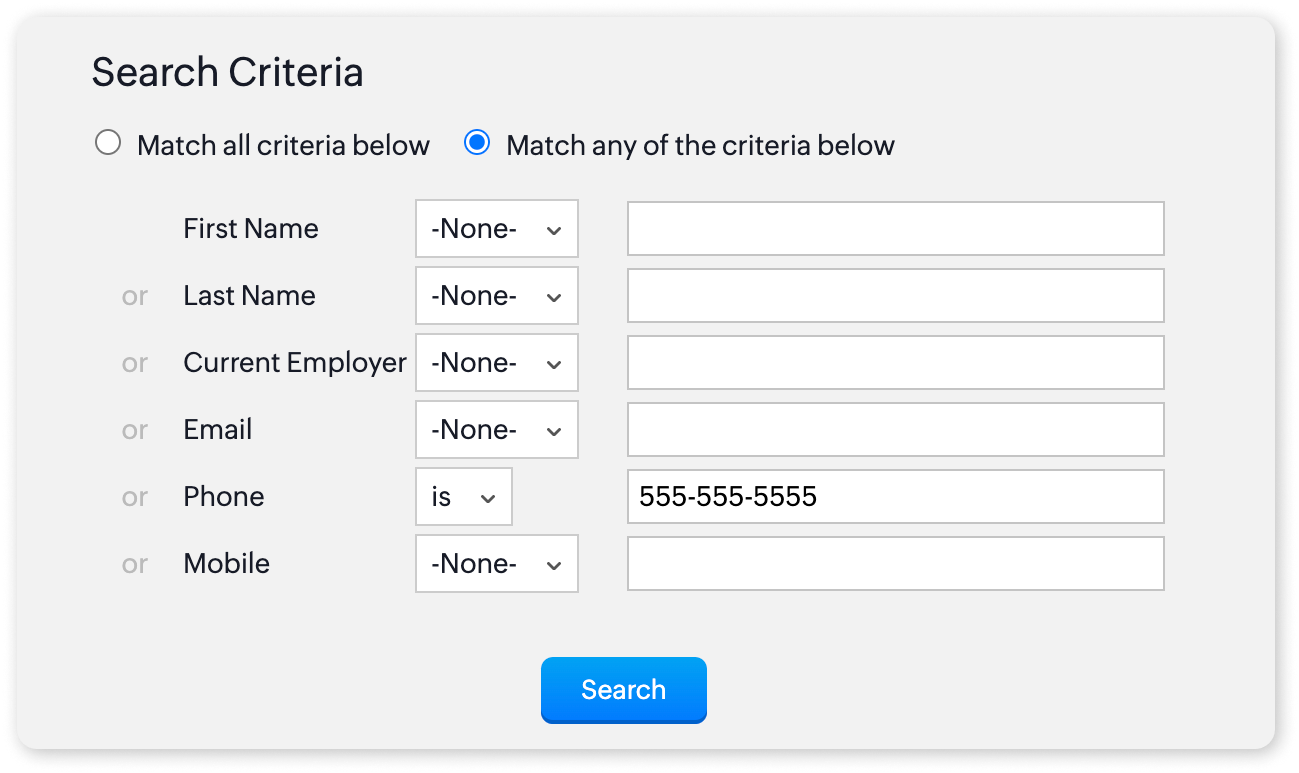Click the Phone field containing 555-555-5555
The width and height of the screenshot is (1299, 773).
[x=895, y=497]
